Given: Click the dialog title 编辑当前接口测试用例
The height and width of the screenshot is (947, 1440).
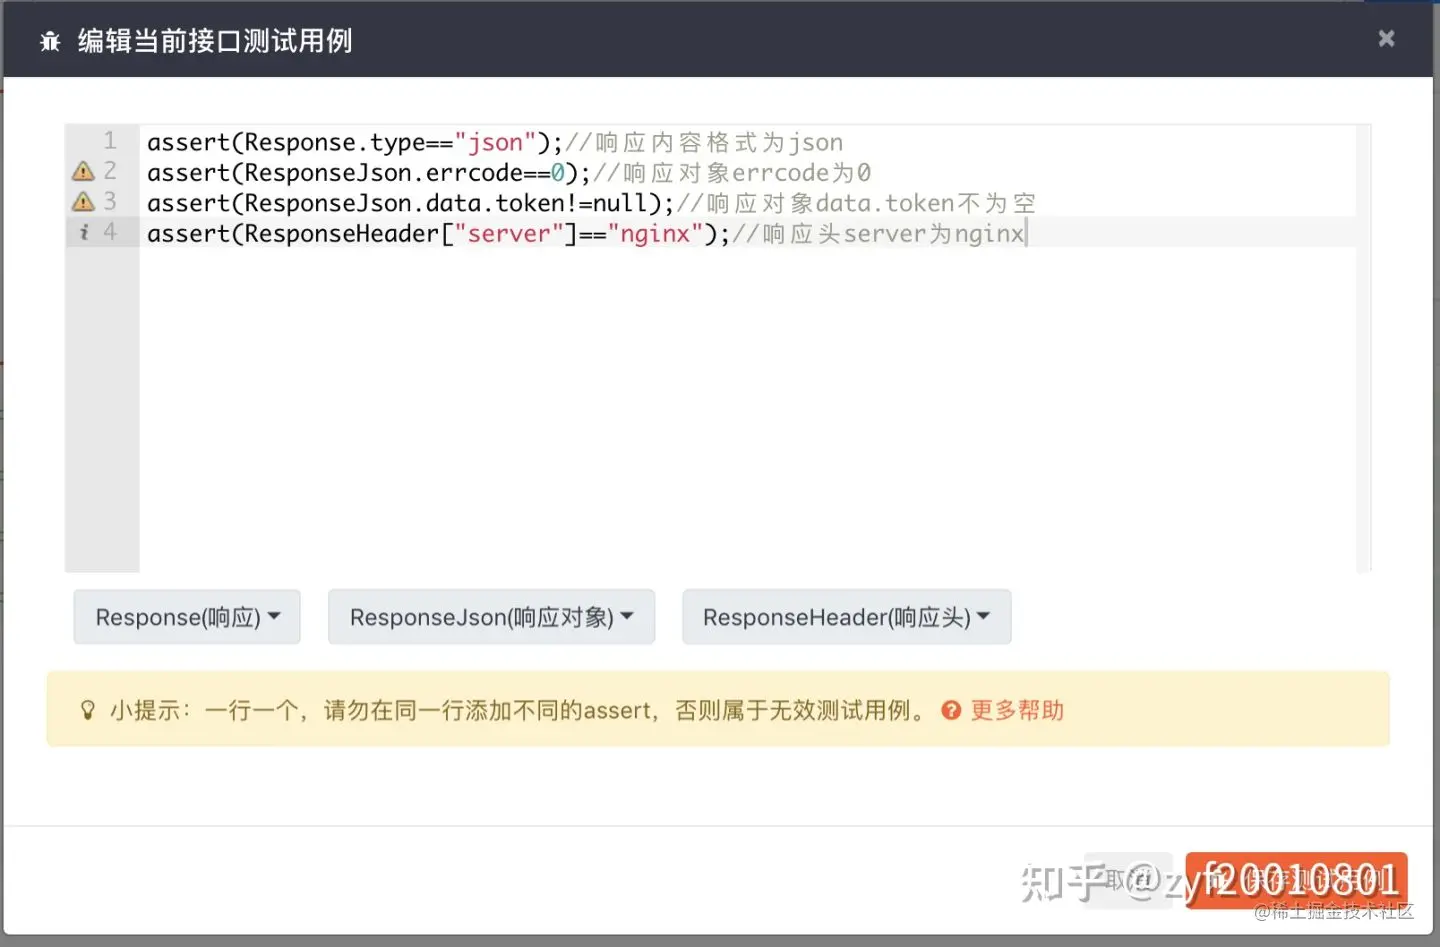Looking at the screenshot, I should pos(215,41).
